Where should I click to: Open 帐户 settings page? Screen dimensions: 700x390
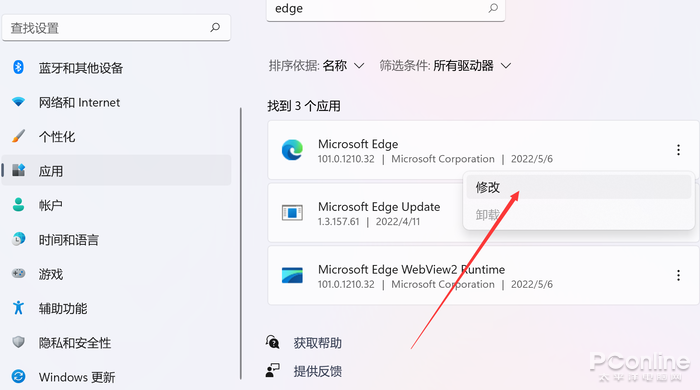click(50, 206)
